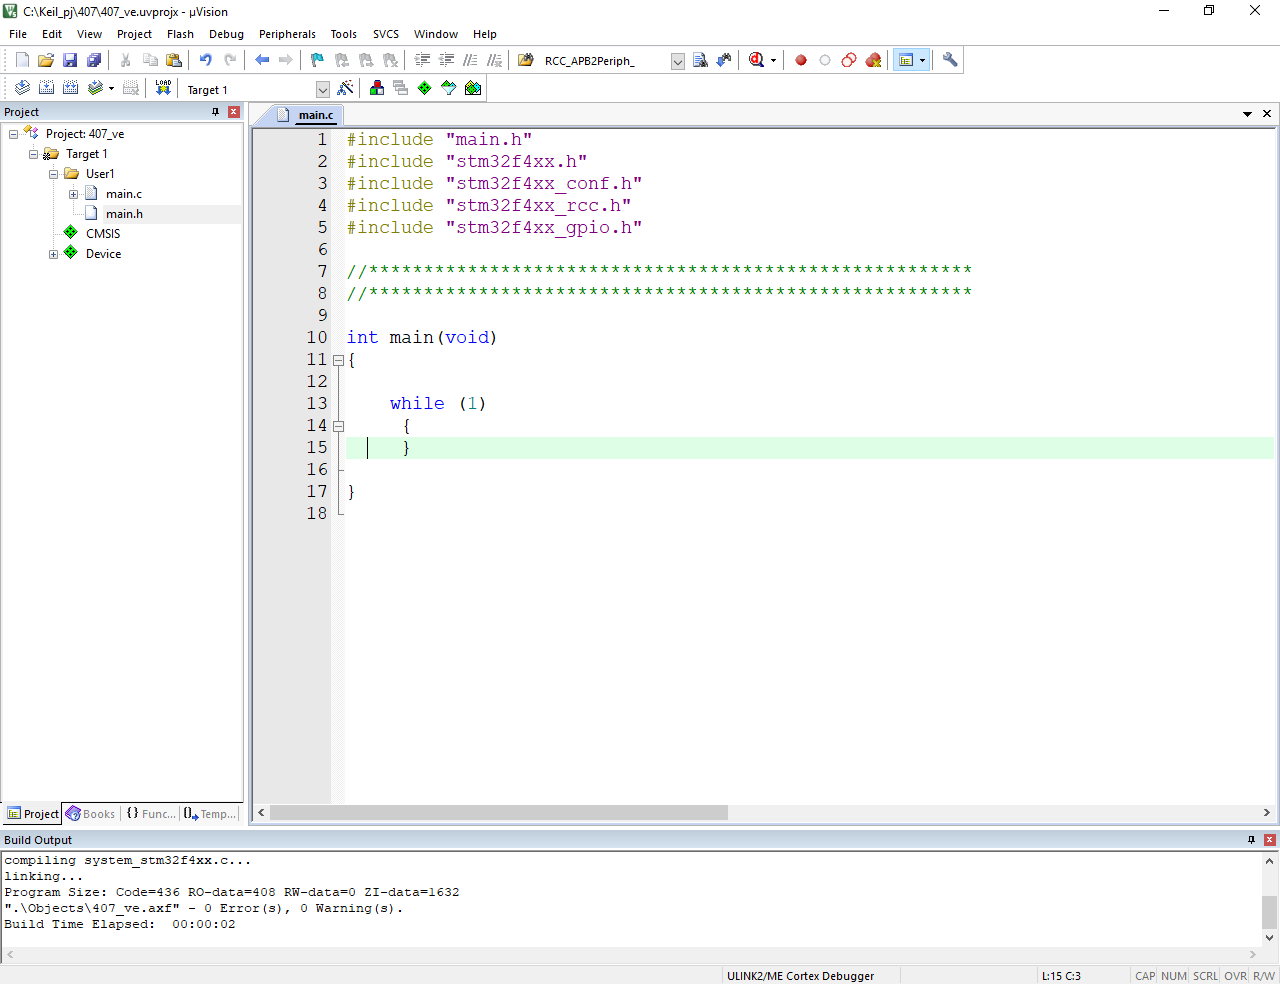
Task: Switch to the Func... tab
Action: pyautogui.click(x=151, y=814)
